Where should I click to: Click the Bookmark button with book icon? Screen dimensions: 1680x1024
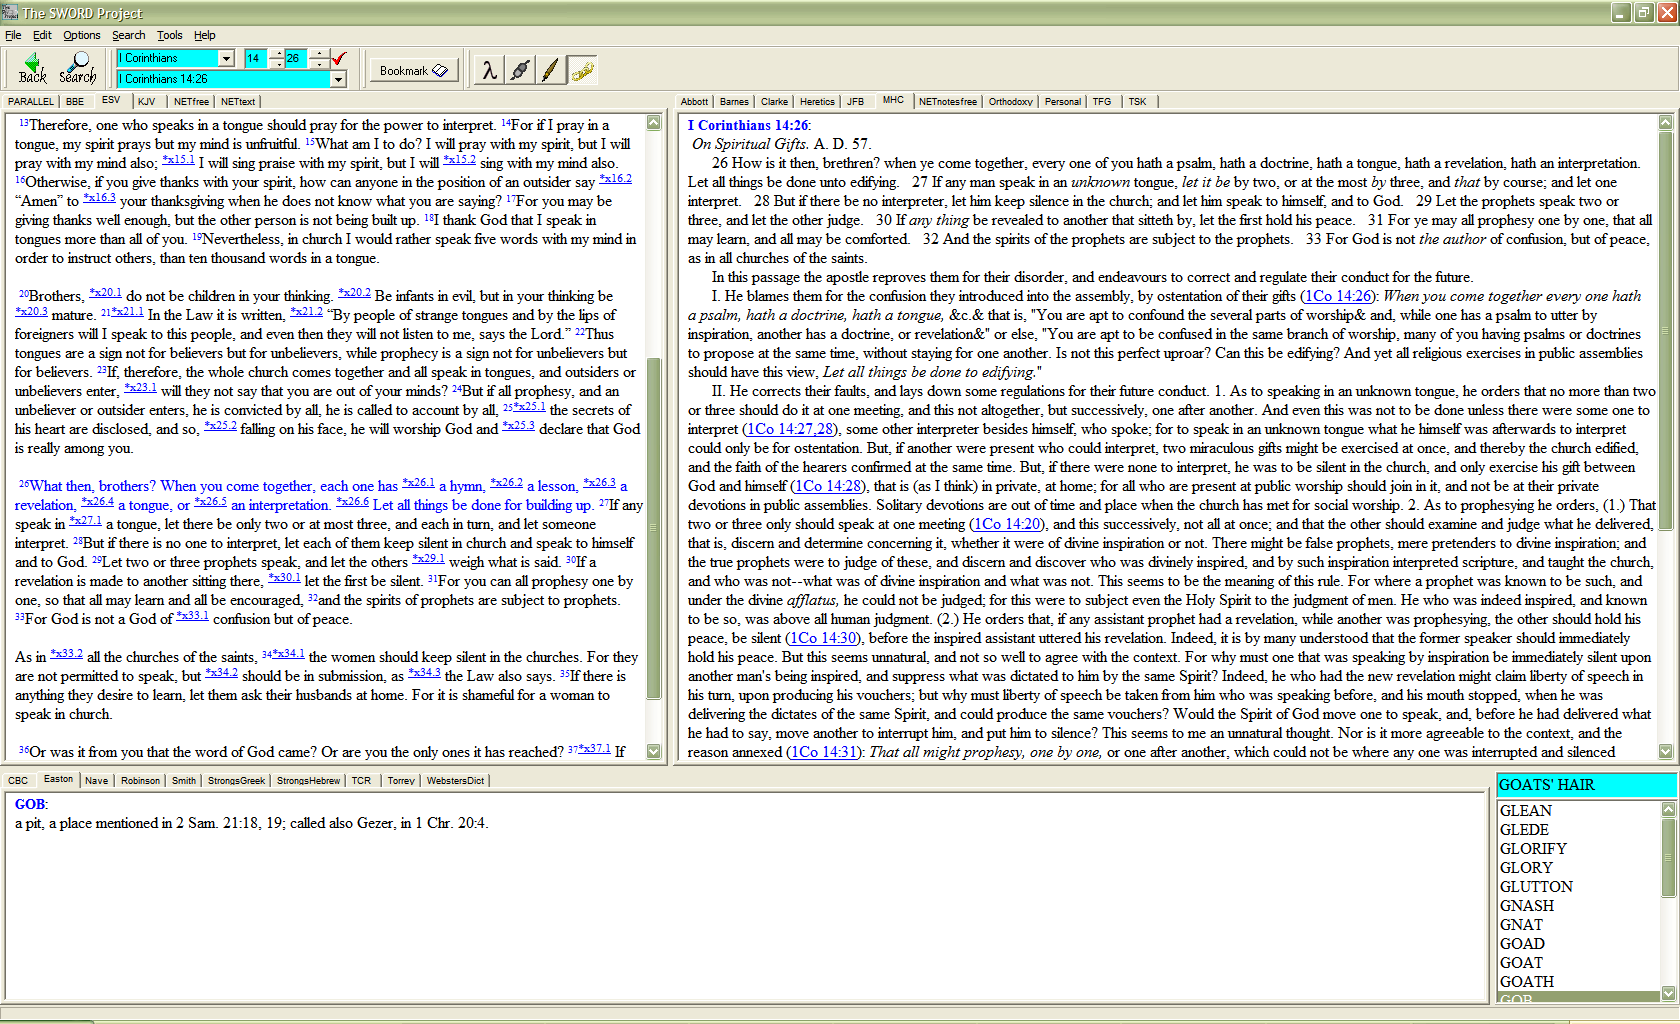click(x=413, y=71)
